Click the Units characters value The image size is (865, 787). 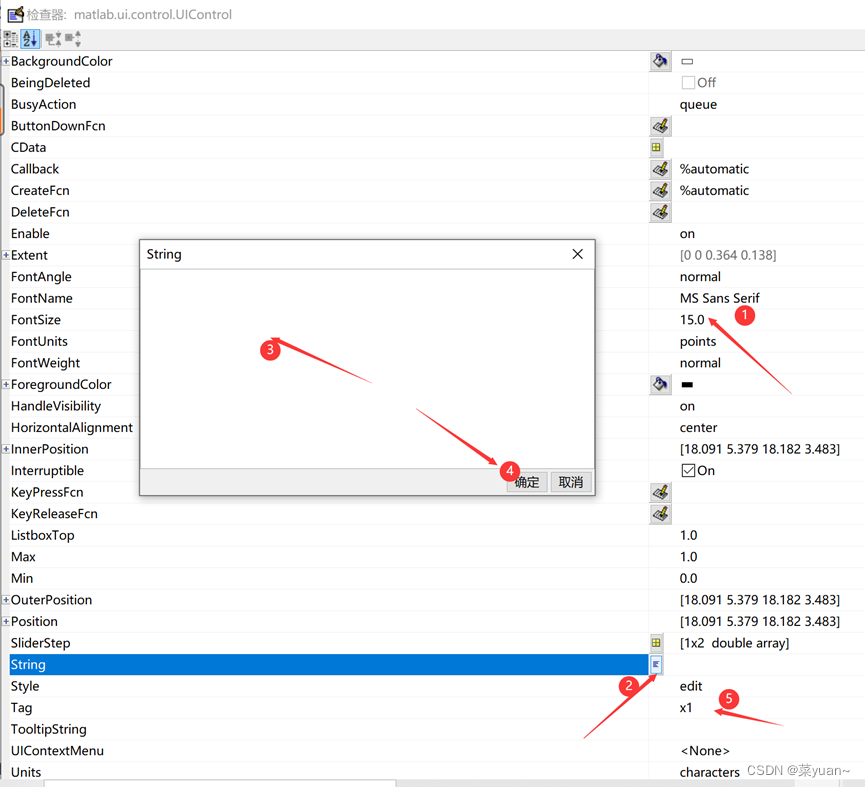pos(709,772)
